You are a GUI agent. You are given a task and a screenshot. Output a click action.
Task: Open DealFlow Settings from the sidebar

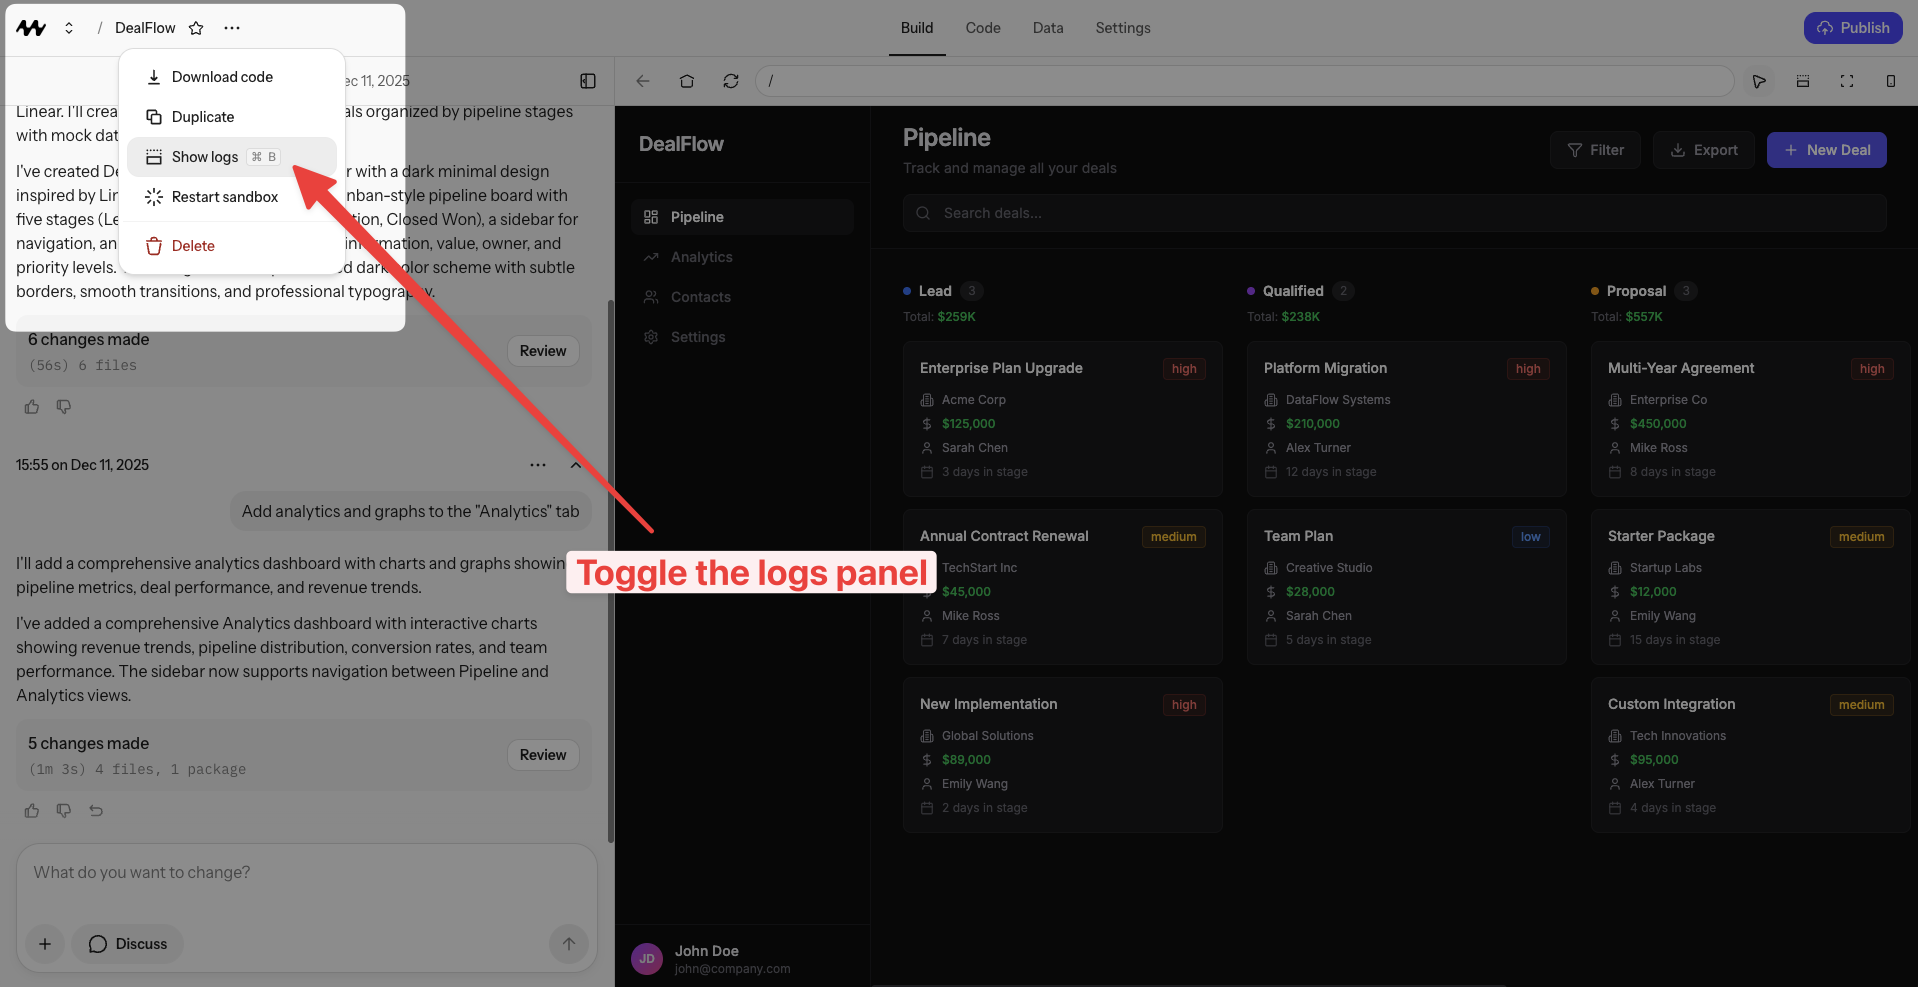(x=698, y=336)
